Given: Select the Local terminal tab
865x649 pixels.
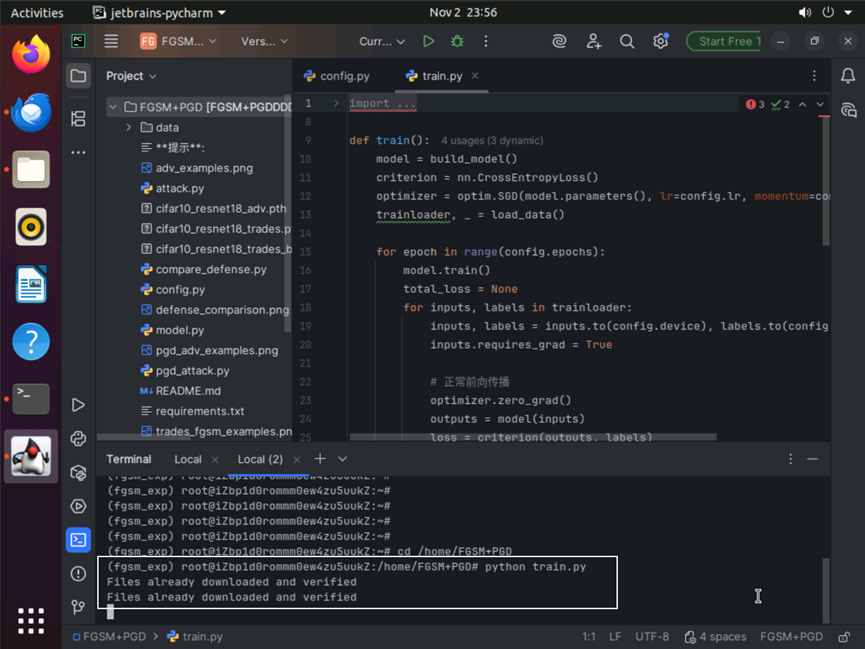Looking at the screenshot, I should [187, 459].
